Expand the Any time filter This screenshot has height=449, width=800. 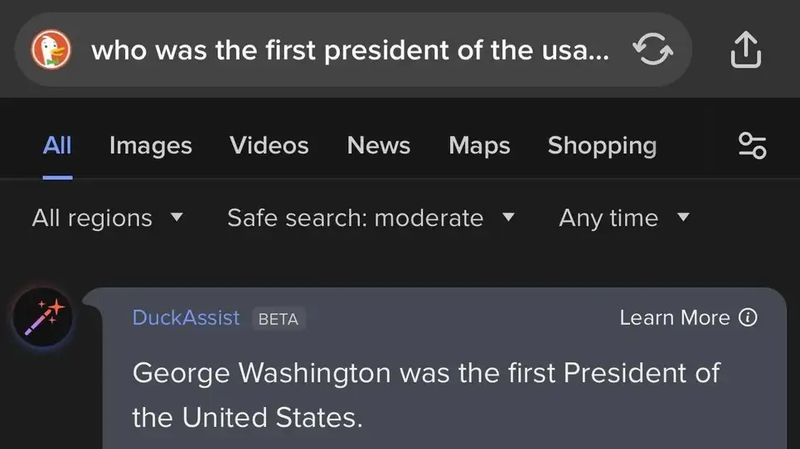[624, 218]
